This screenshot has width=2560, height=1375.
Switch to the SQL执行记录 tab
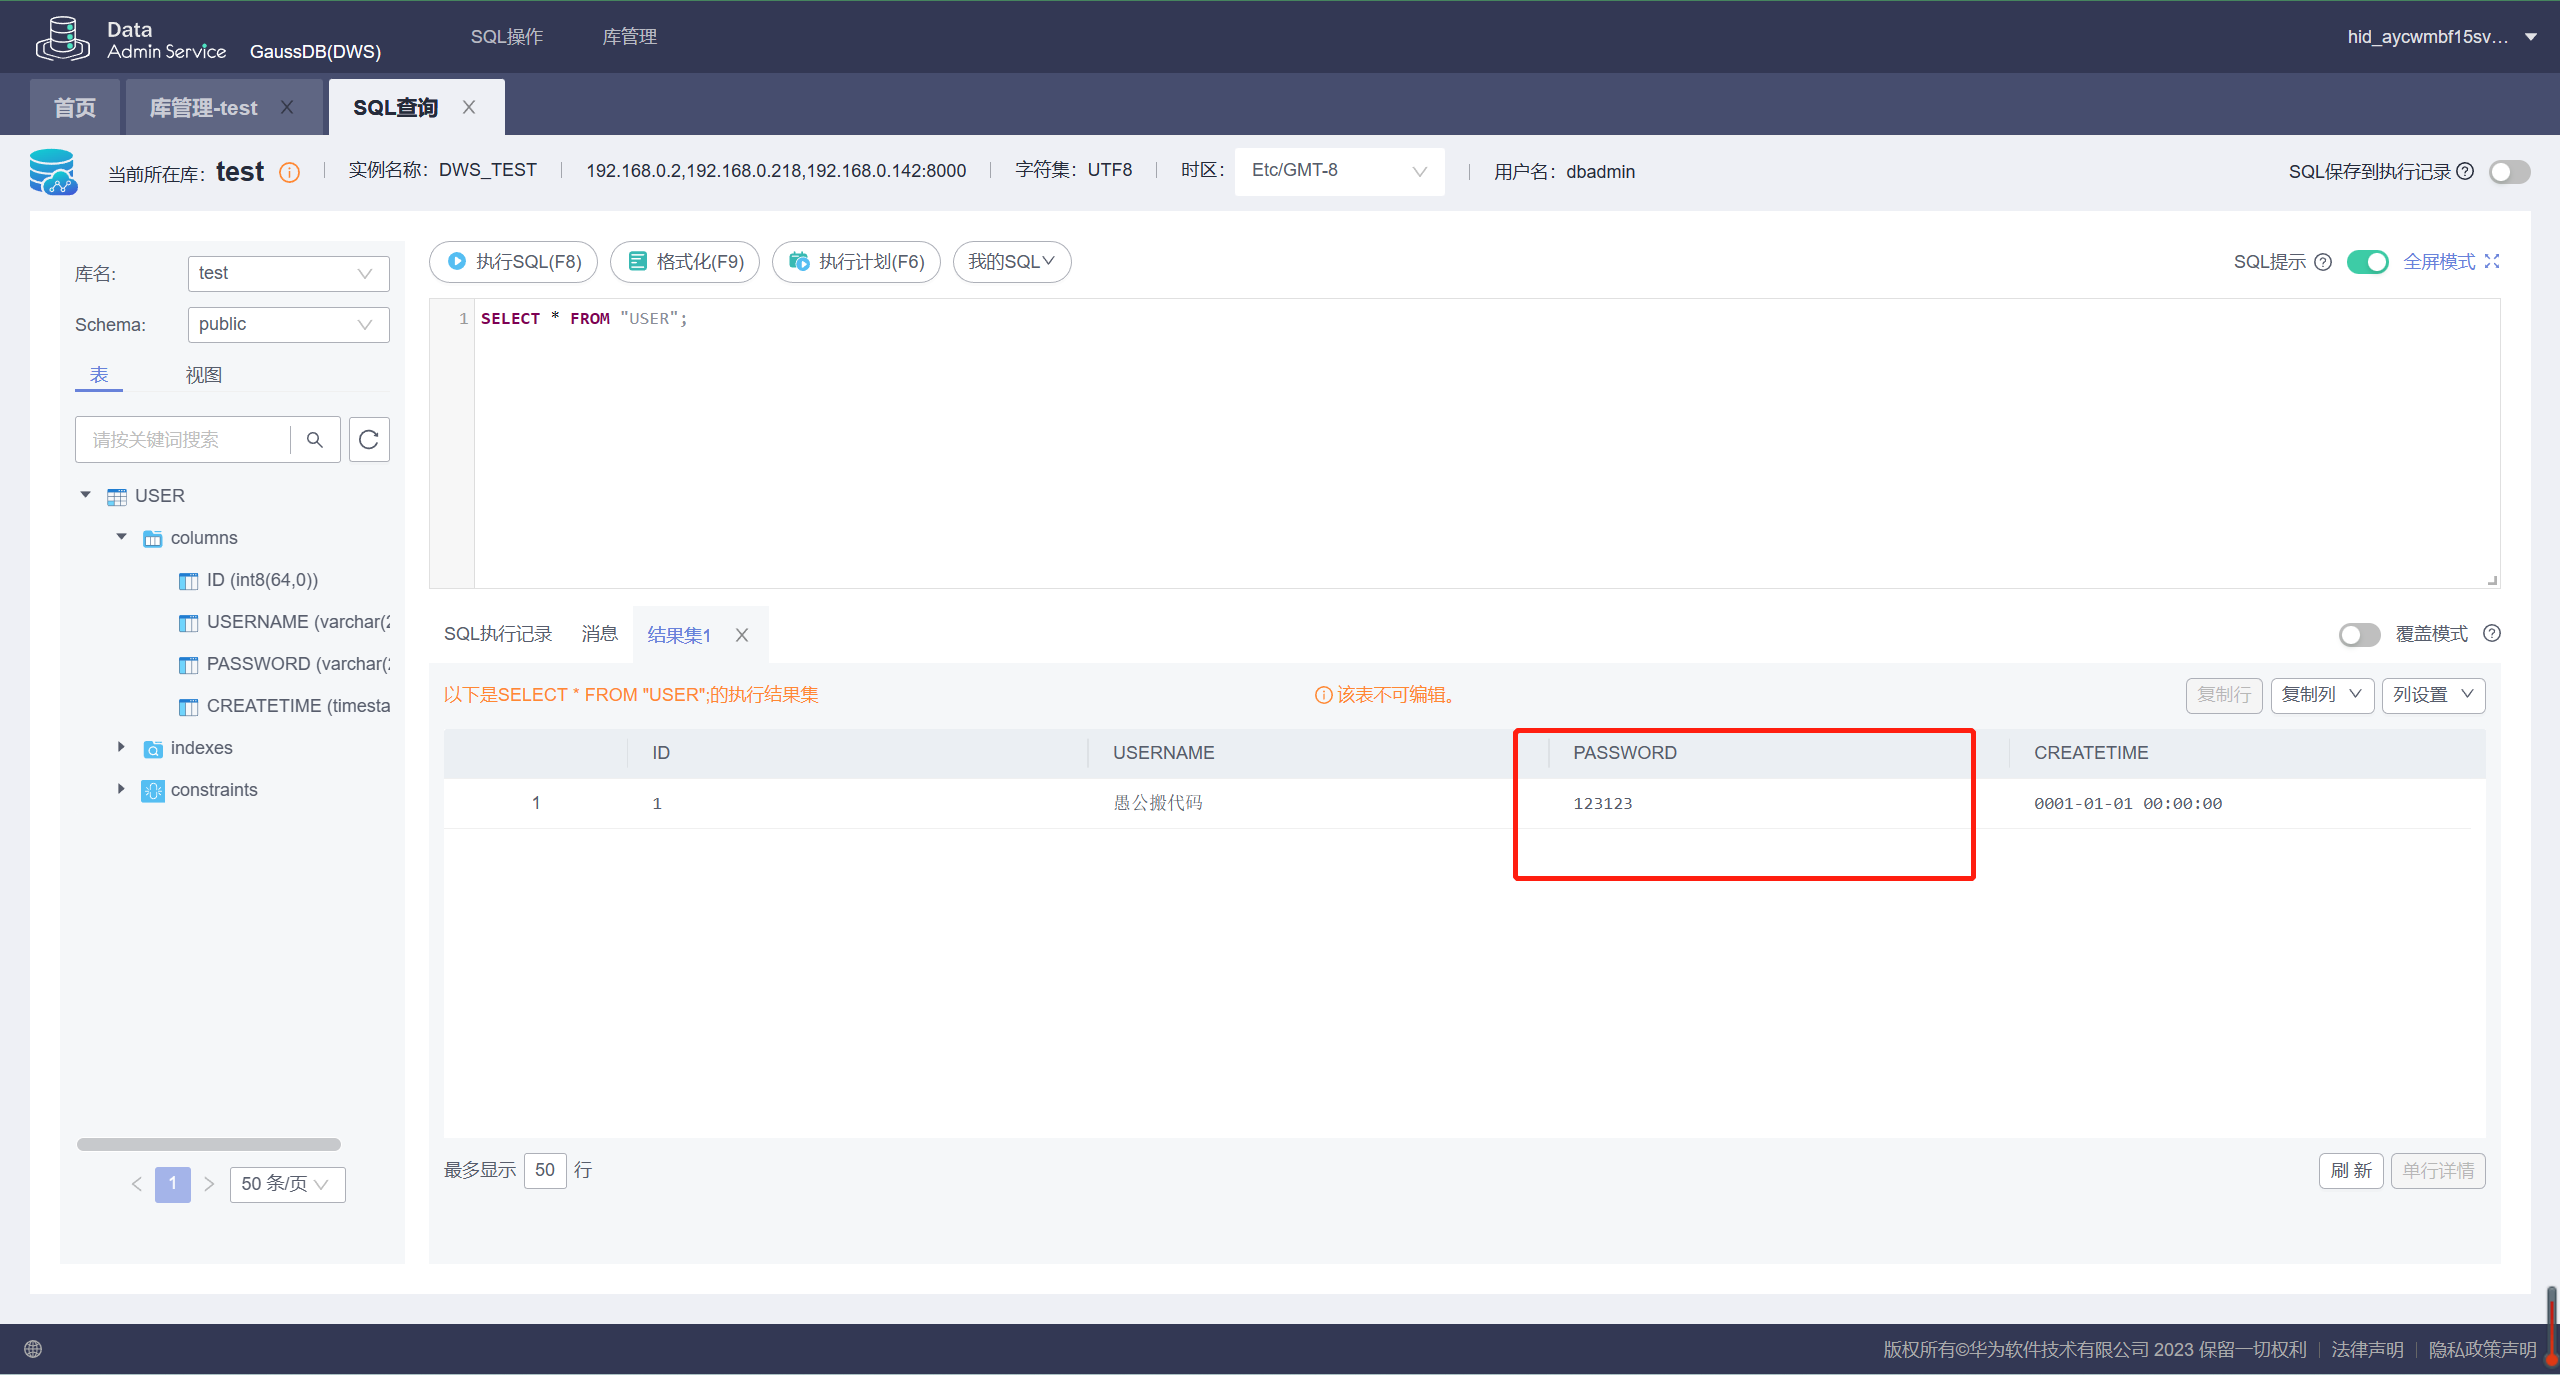(x=498, y=634)
